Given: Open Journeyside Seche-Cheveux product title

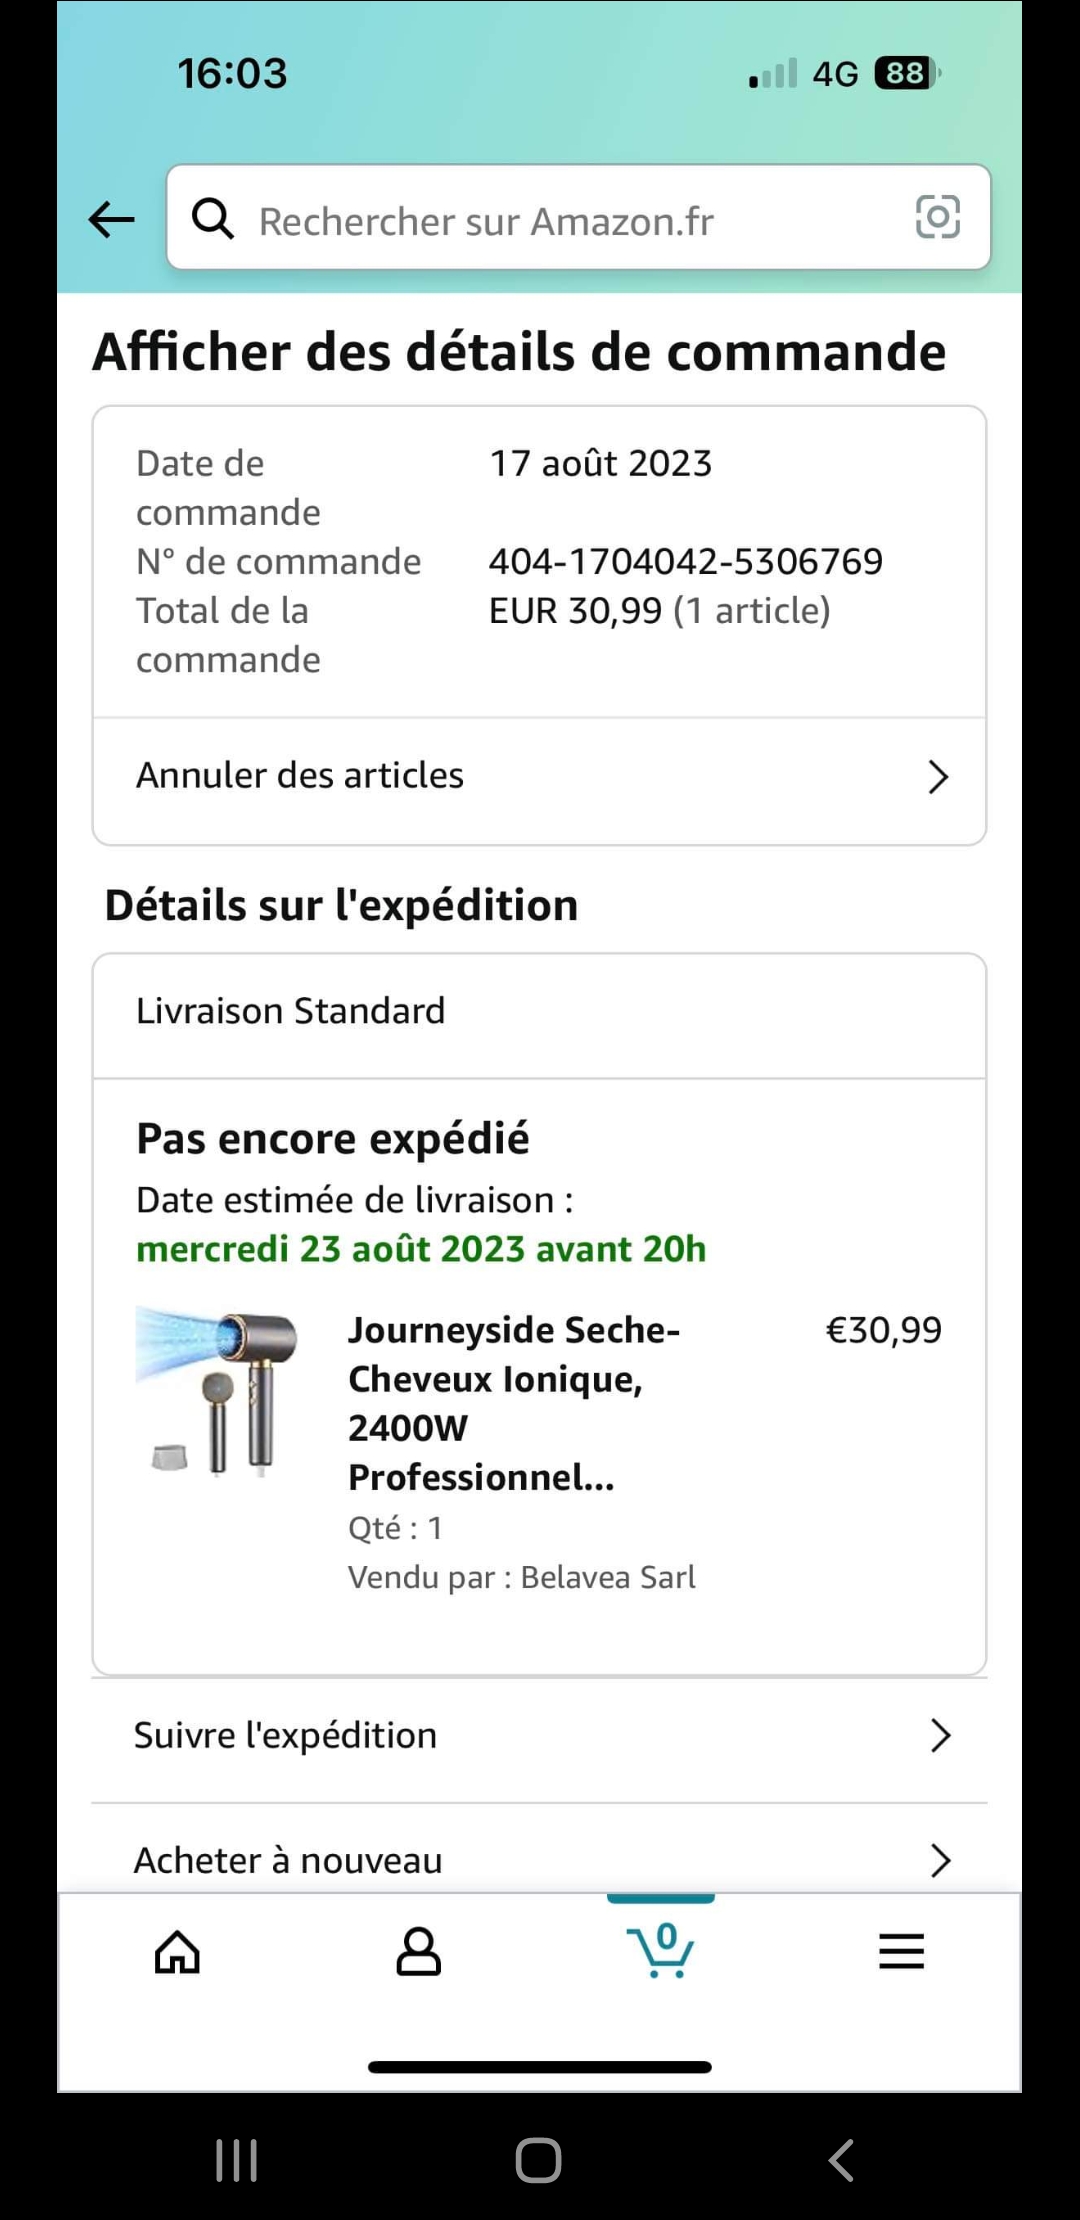Looking at the screenshot, I should [513, 1403].
